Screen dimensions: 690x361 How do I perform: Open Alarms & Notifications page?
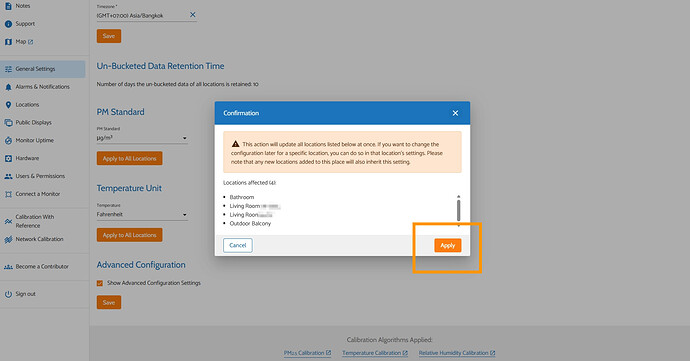[43, 87]
